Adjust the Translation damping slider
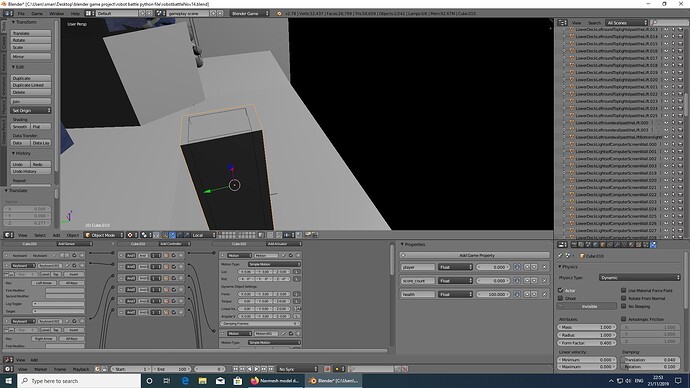Viewport: 690px width, 388px height. point(650,360)
